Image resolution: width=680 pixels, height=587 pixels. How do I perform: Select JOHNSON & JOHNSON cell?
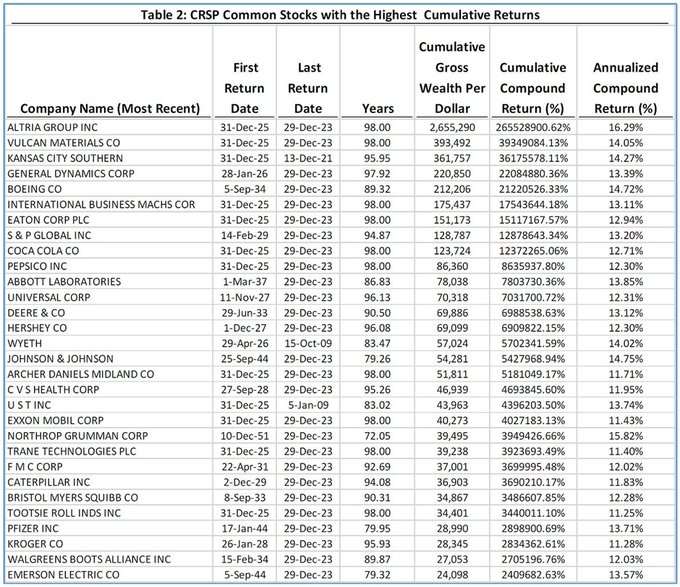[60, 359]
